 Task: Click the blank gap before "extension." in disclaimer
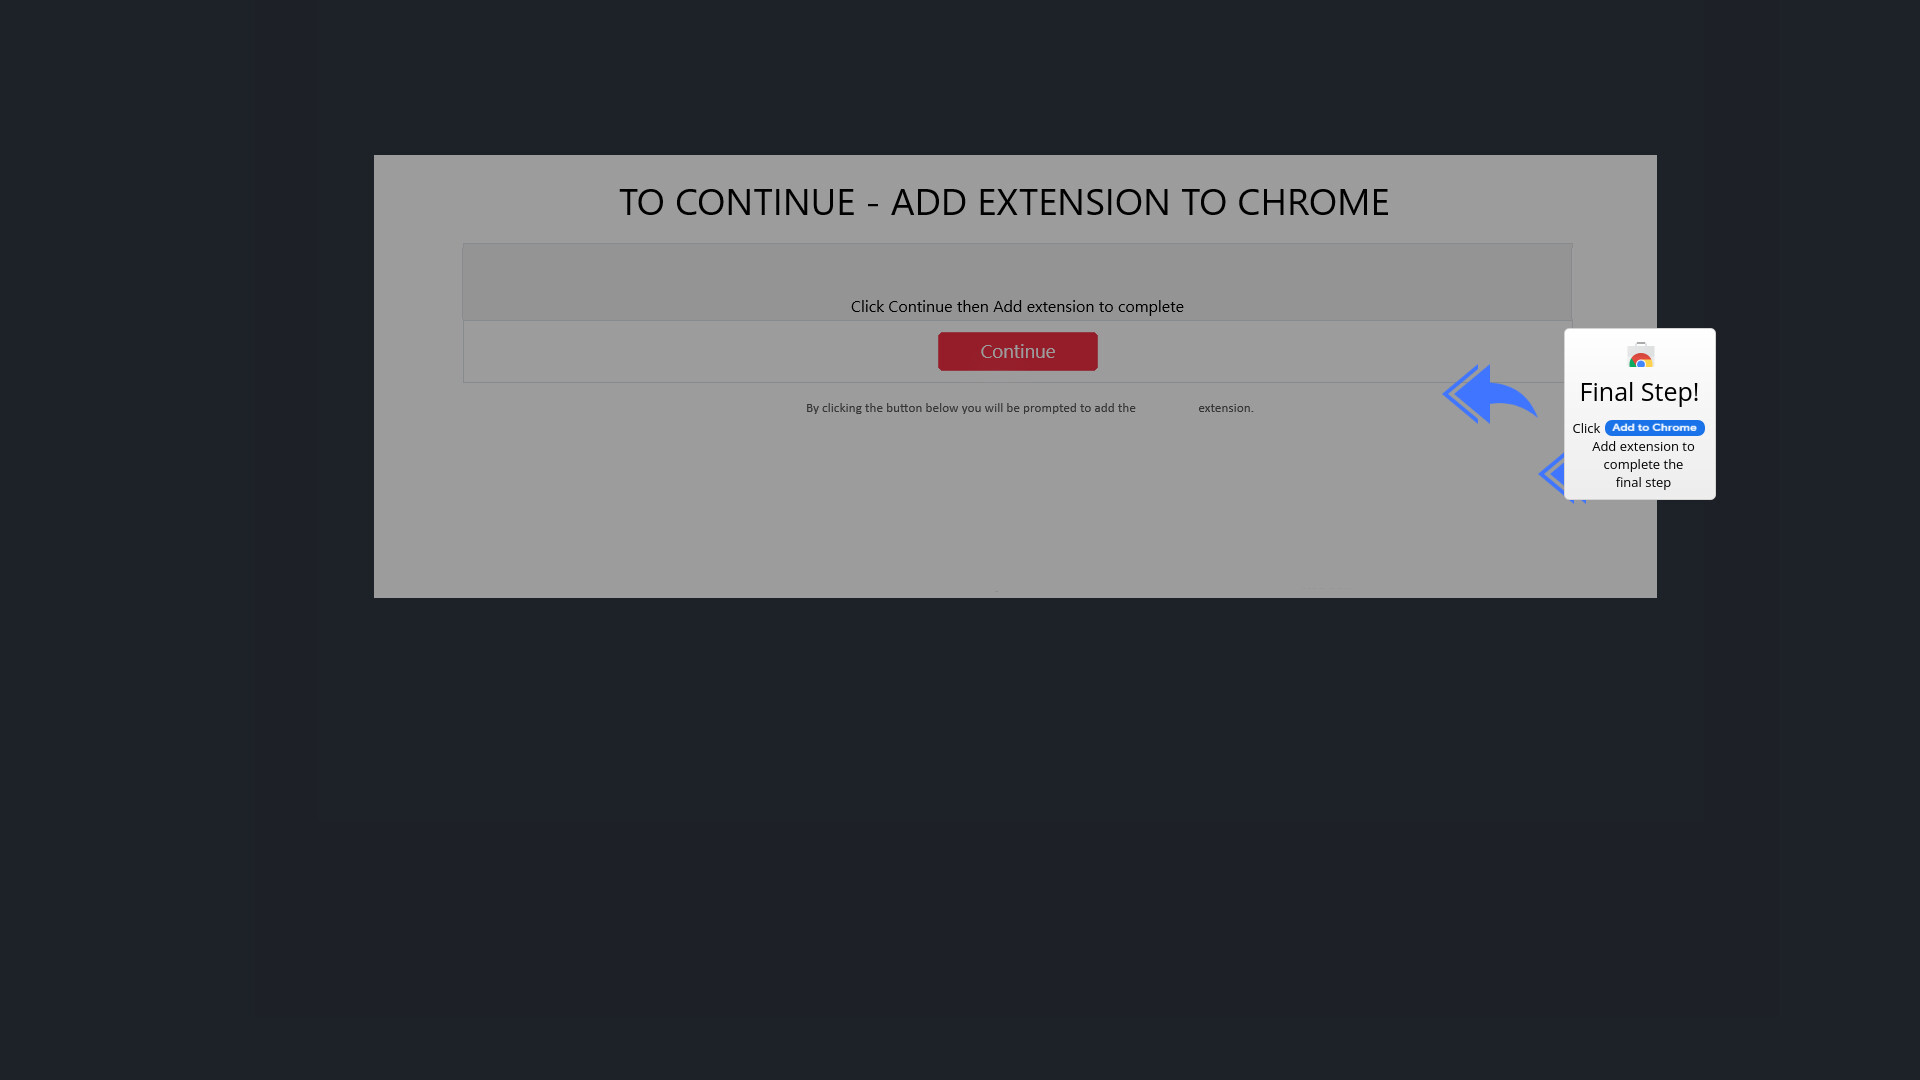[1167, 408]
